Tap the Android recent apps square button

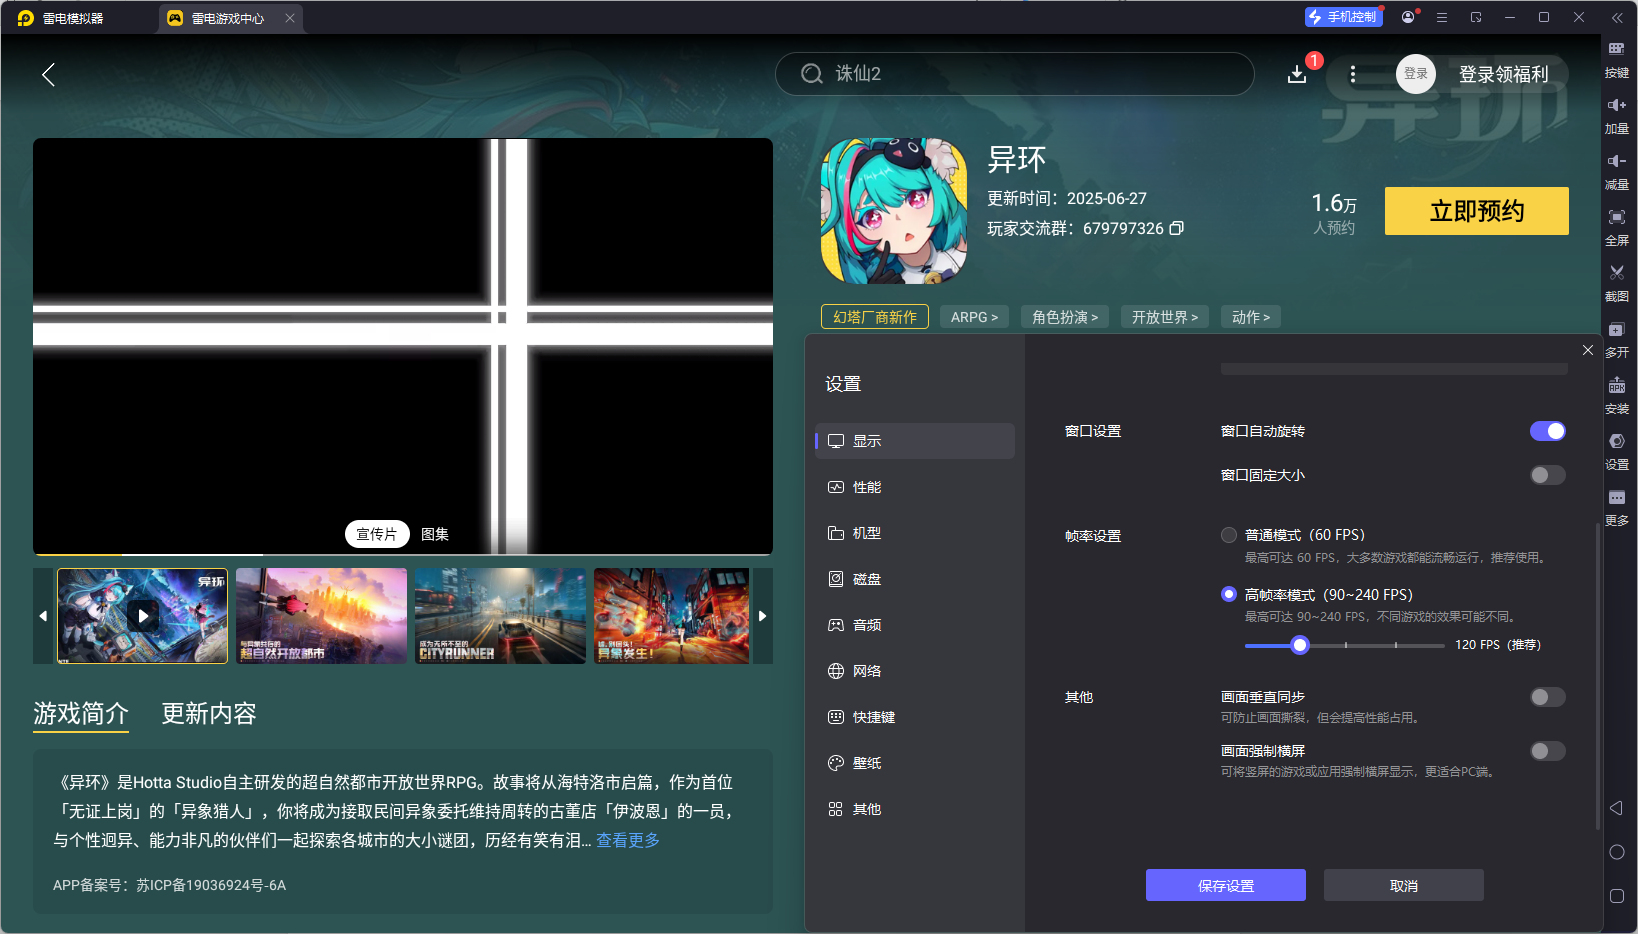pyautogui.click(x=1616, y=896)
